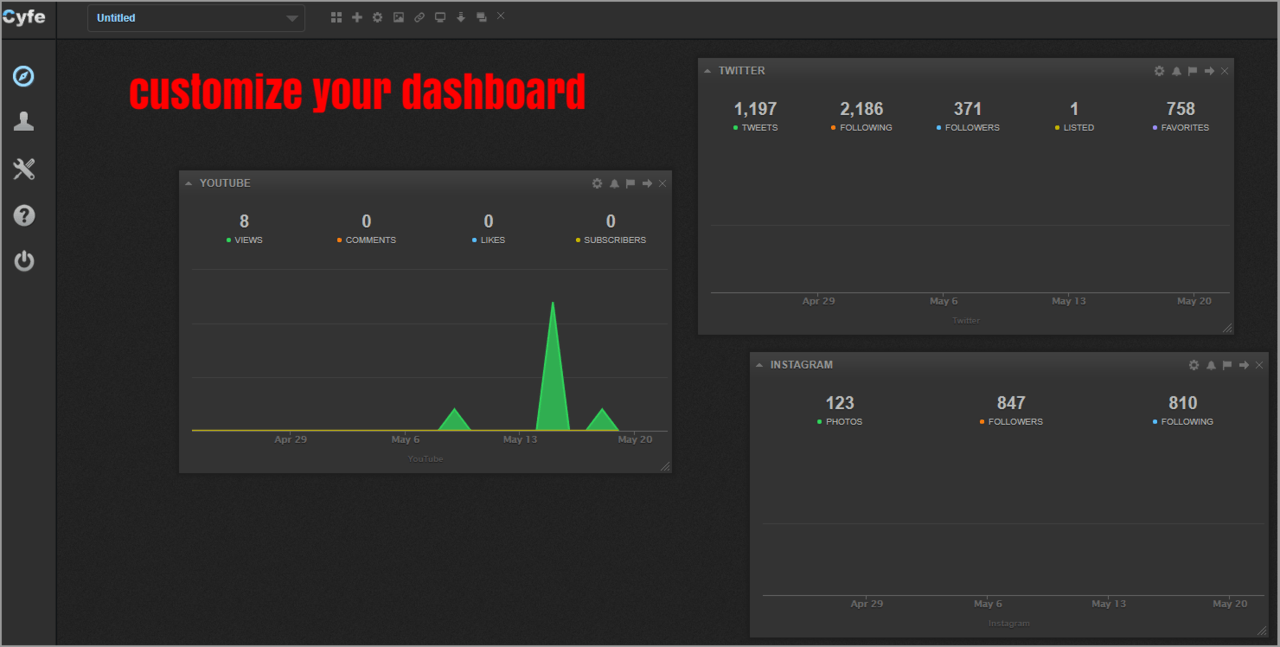1280x647 pixels.
Task: Collapse the Instagram widget with its triangle
Action: (759, 365)
